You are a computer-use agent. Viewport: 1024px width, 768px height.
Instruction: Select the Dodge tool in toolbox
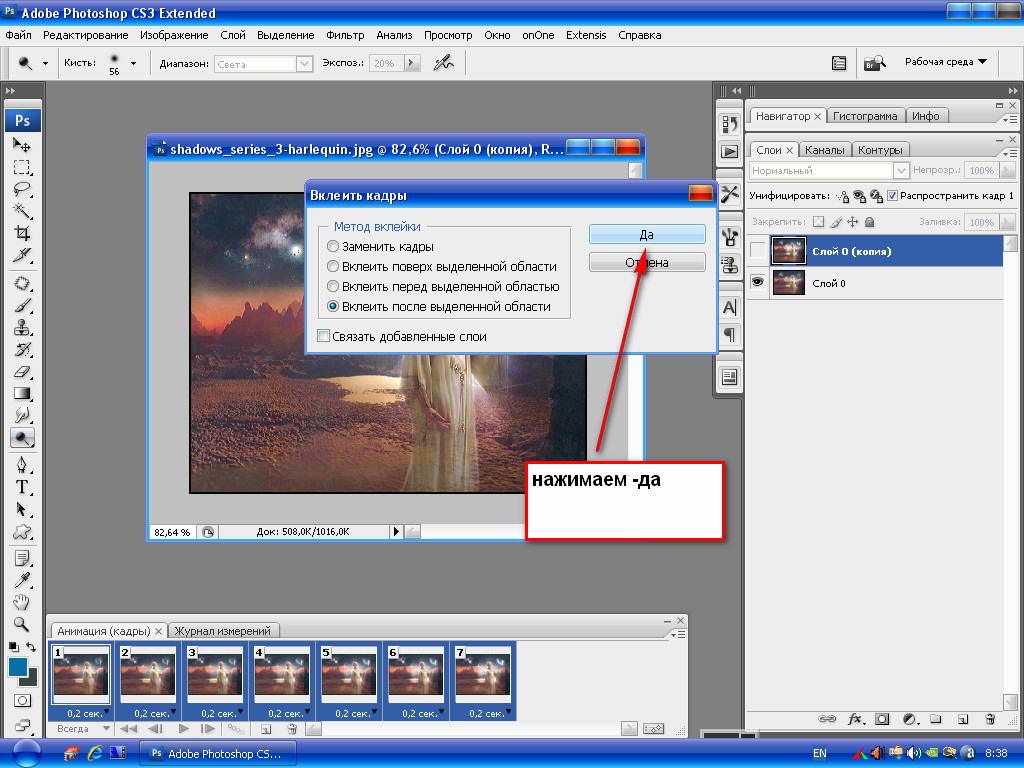coord(22,438)
